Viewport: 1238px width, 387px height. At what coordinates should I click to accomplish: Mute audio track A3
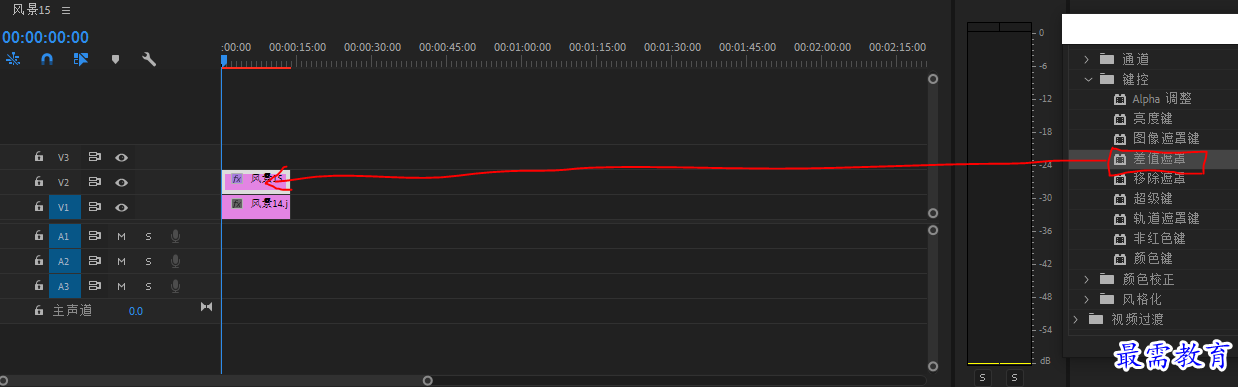click(x=121, y=286)
